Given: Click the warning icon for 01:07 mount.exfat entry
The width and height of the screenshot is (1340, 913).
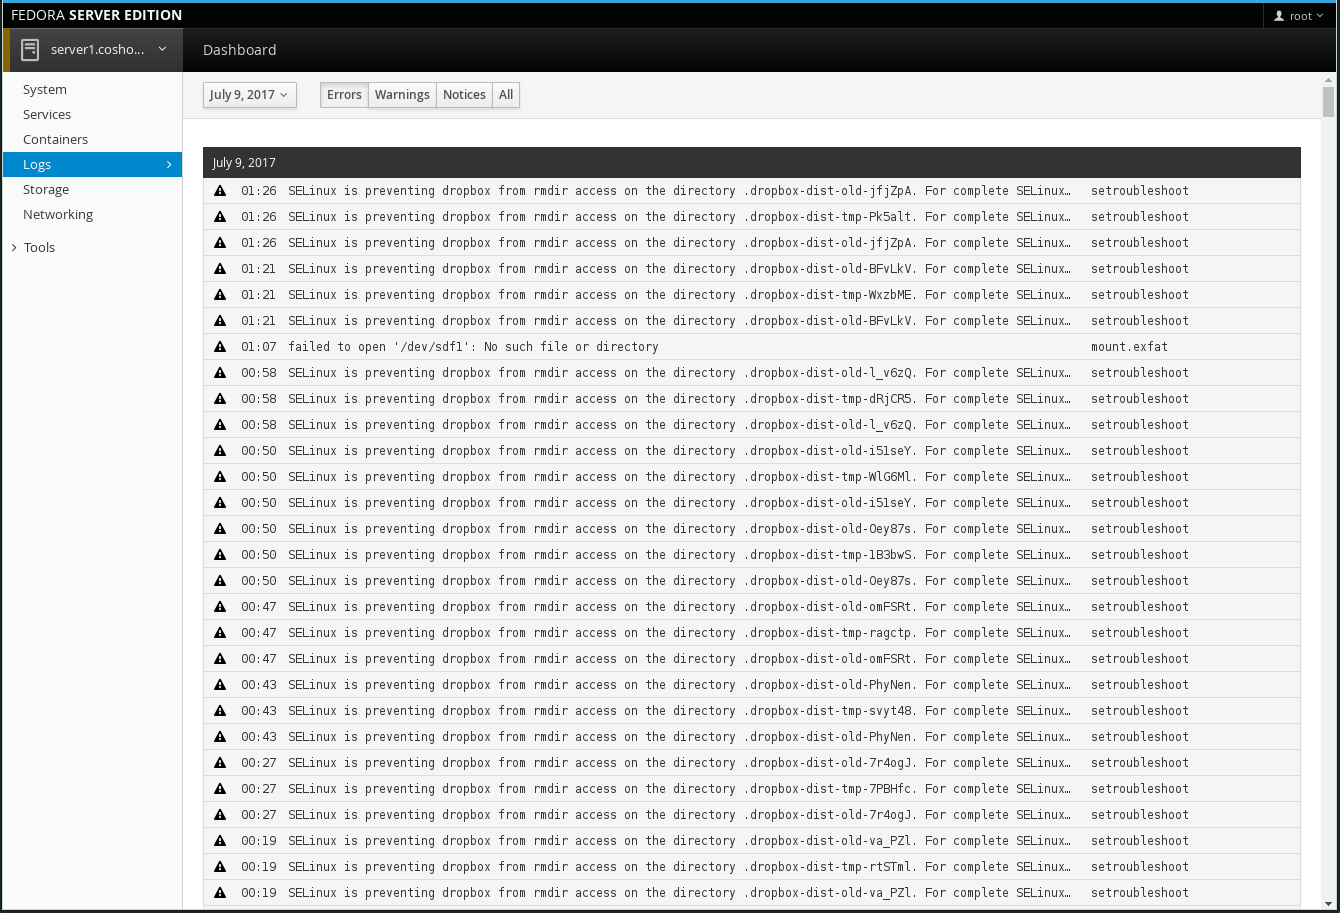Looking at the screenshot, I should pos(220,347).
